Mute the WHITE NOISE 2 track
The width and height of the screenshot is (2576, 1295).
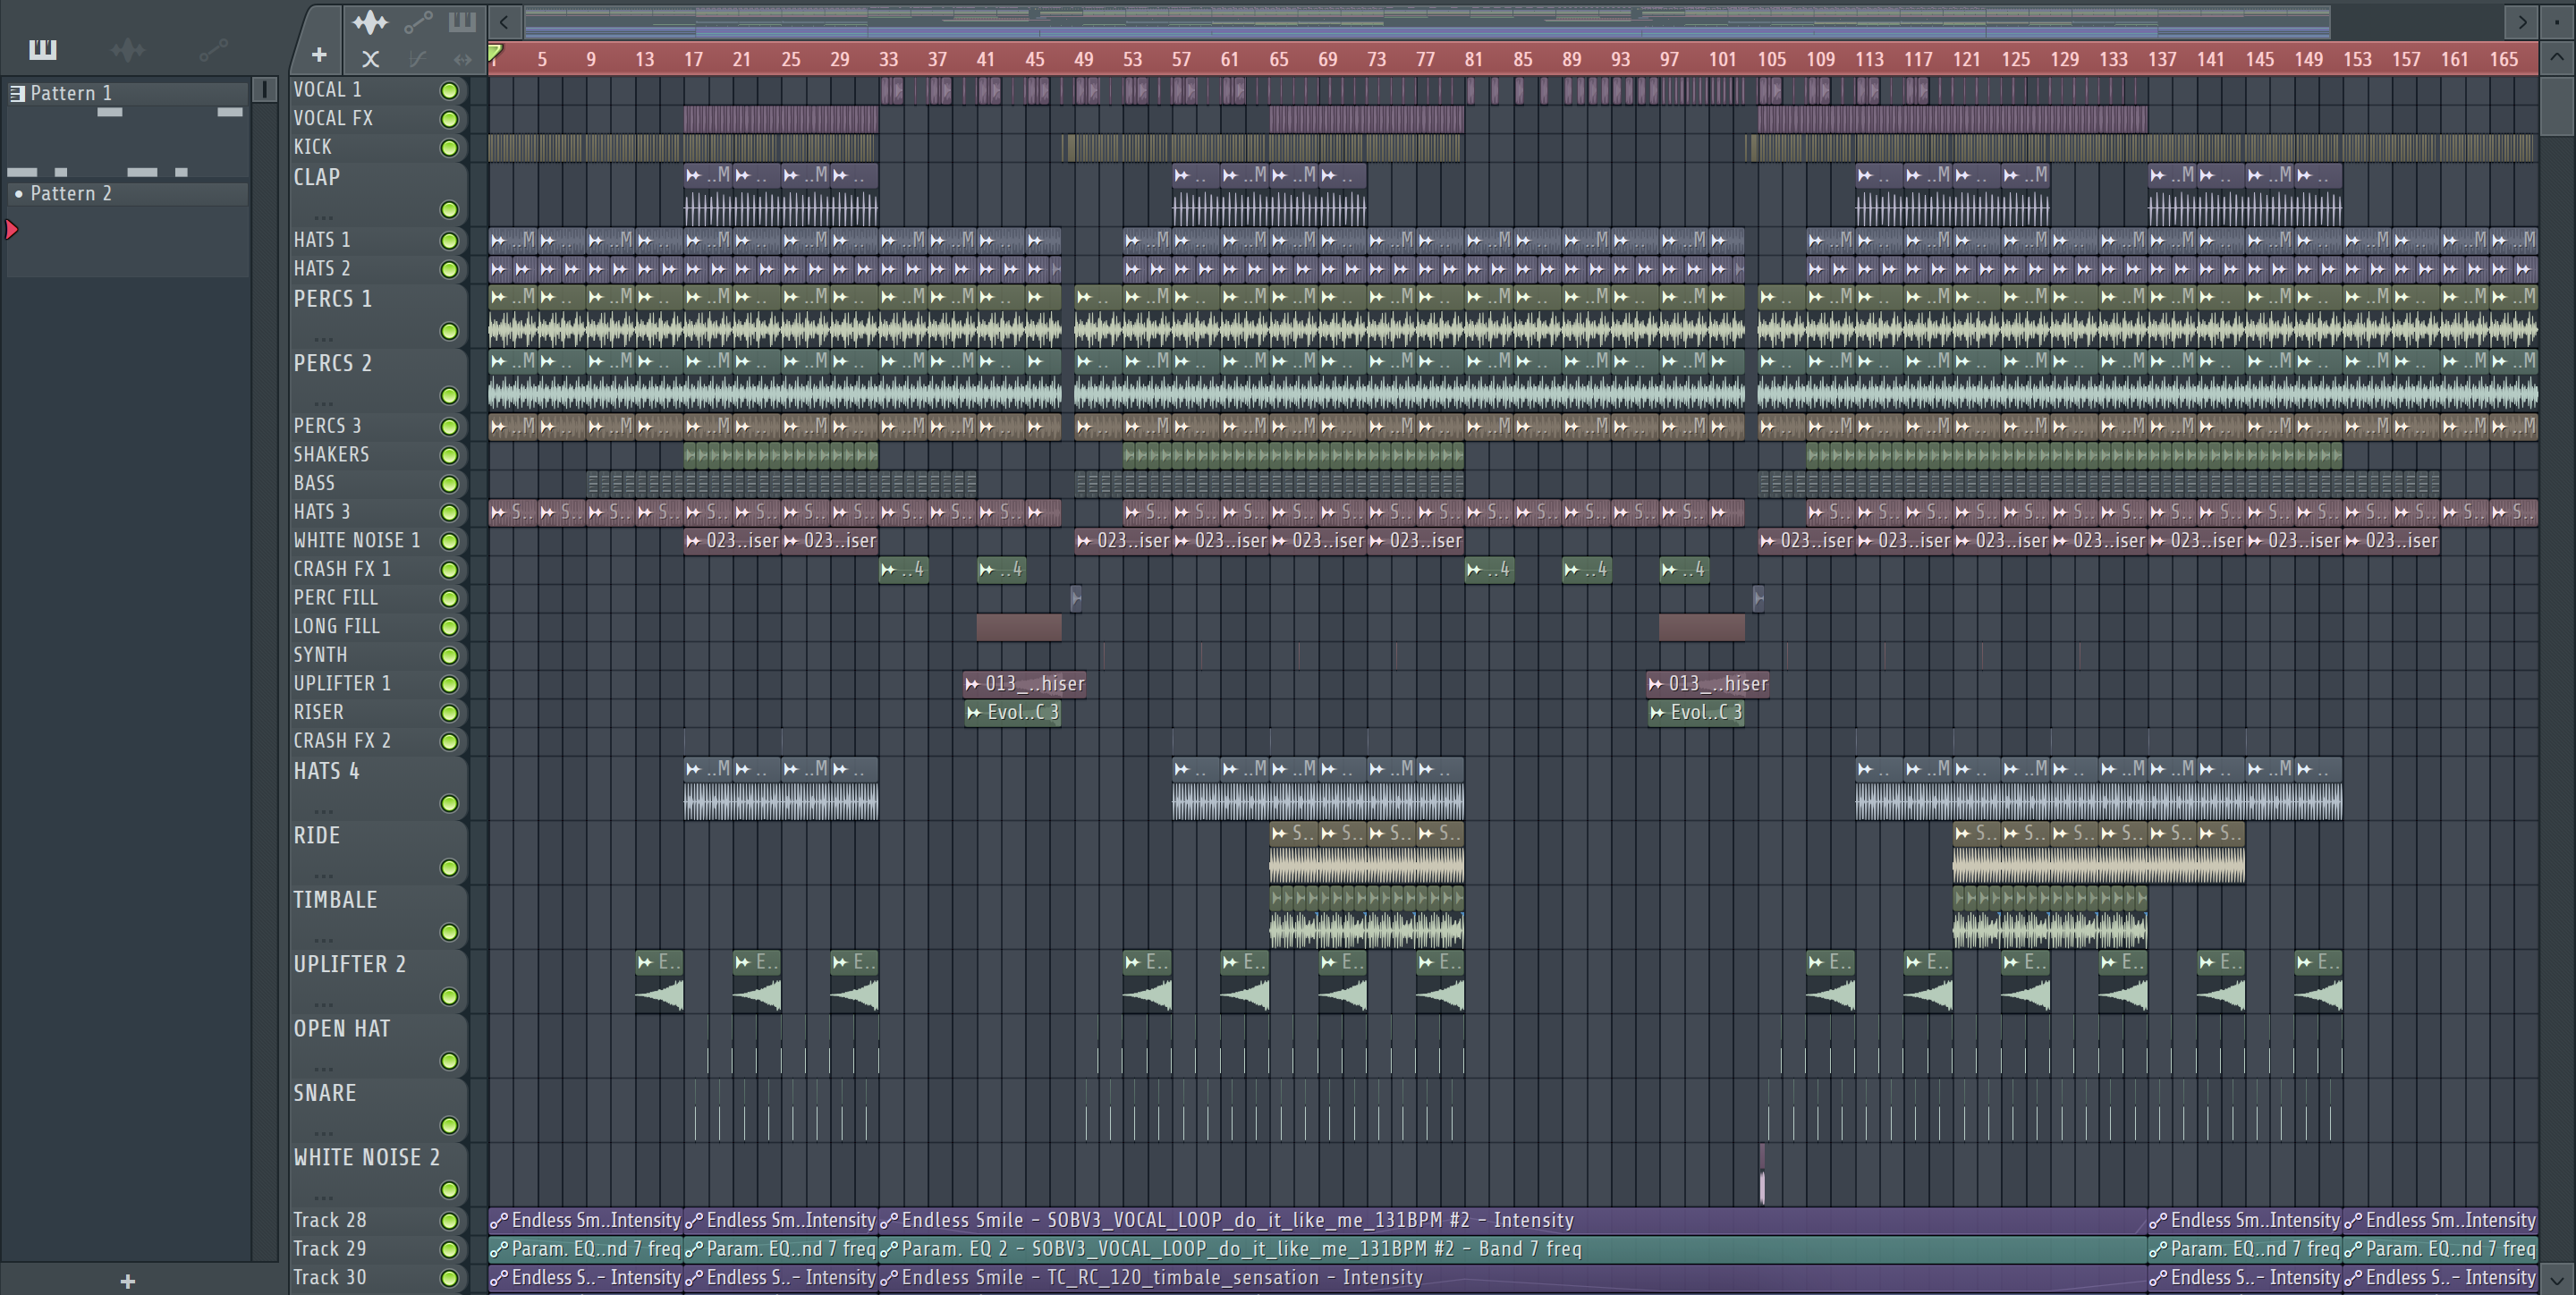coord(449,1189)
